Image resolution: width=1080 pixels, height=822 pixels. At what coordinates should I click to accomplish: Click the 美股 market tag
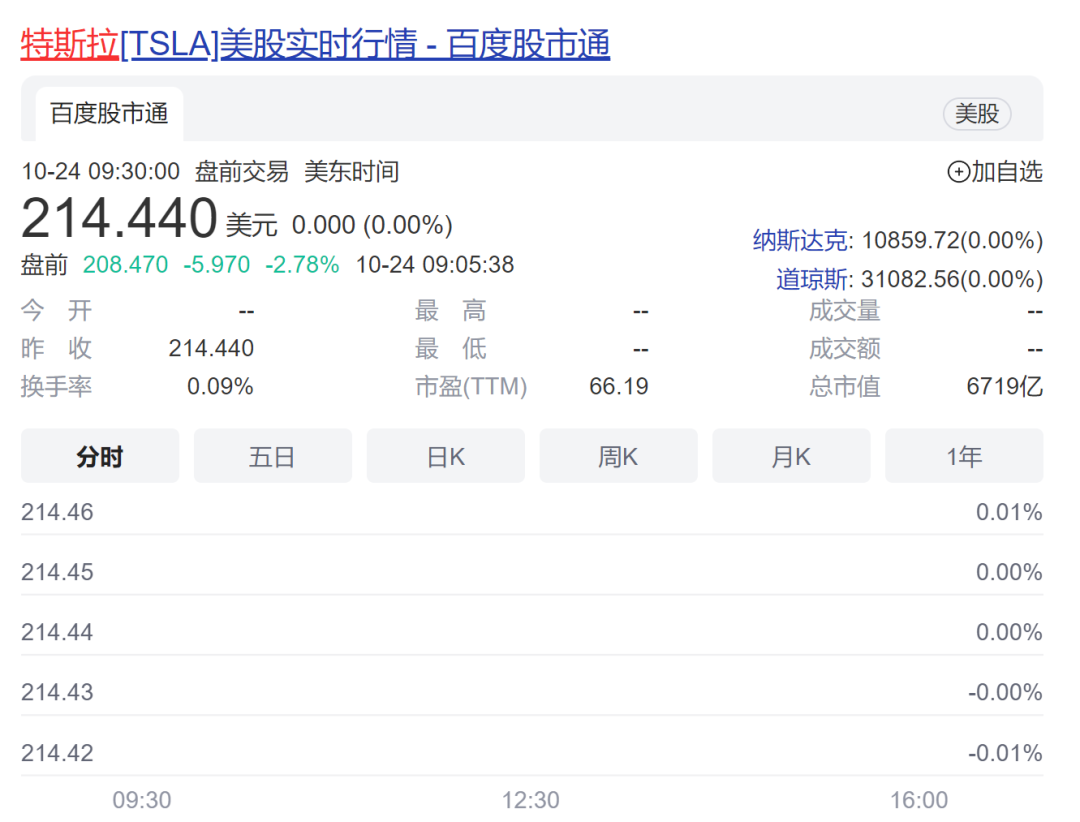[x=977, y=114]
